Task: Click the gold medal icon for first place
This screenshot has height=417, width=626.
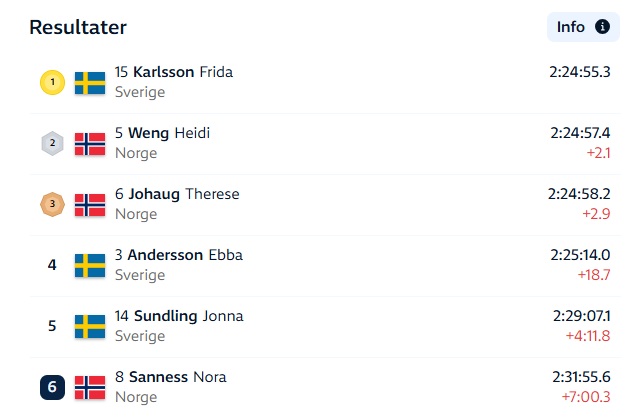Action: point(52,82)
